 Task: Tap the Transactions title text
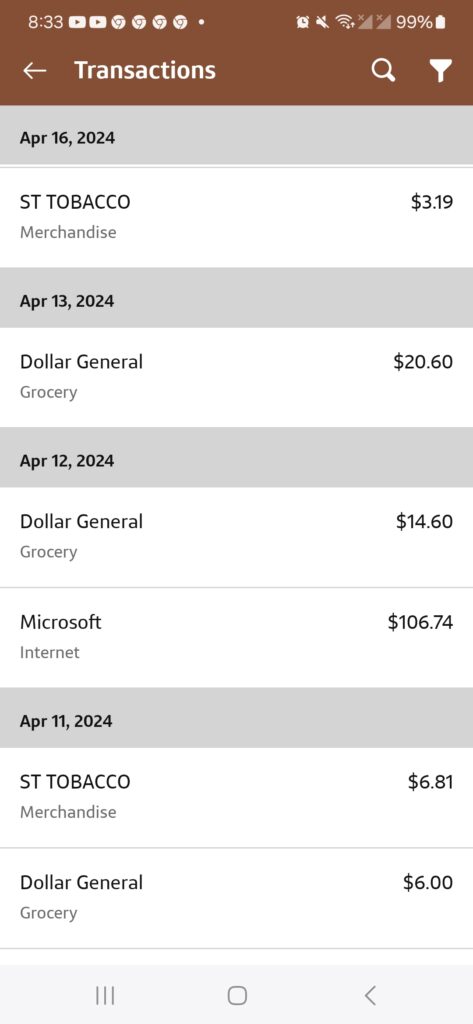click(145, 70)
